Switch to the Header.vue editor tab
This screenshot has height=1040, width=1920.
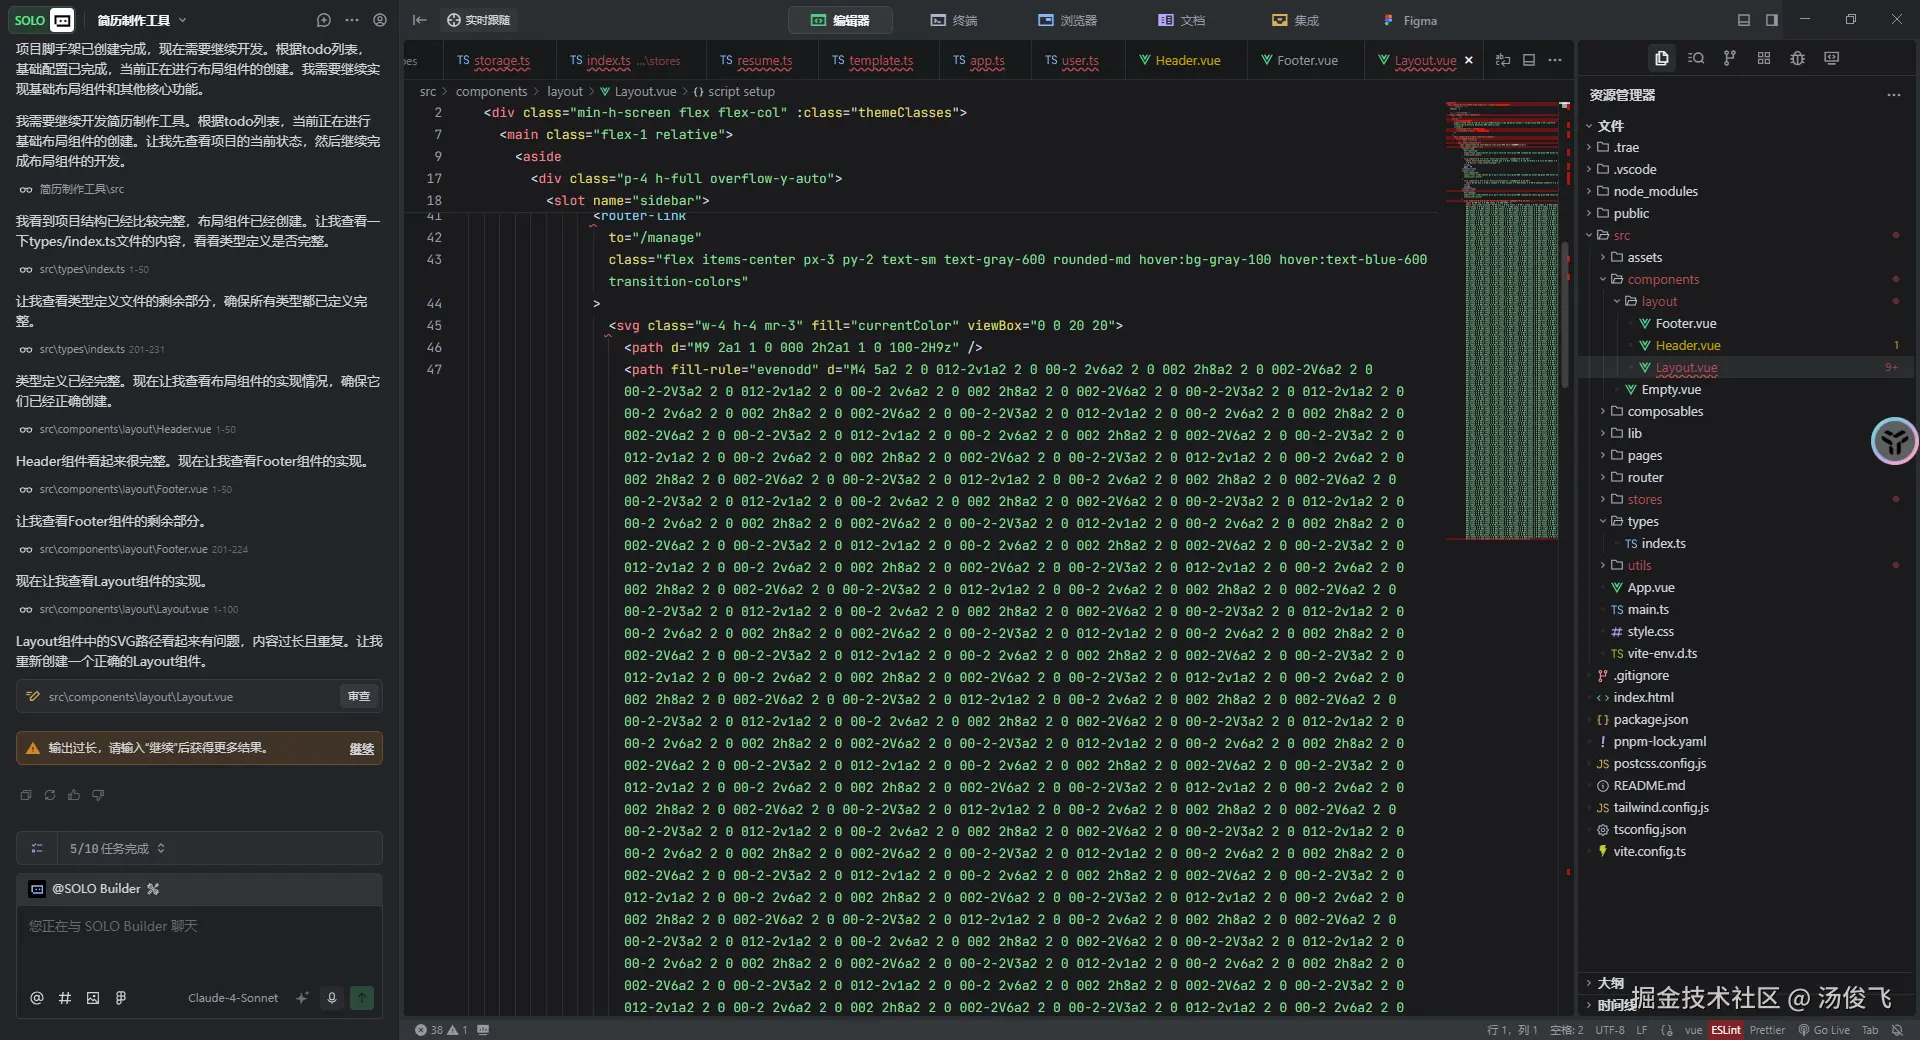tap(1187, 60)
